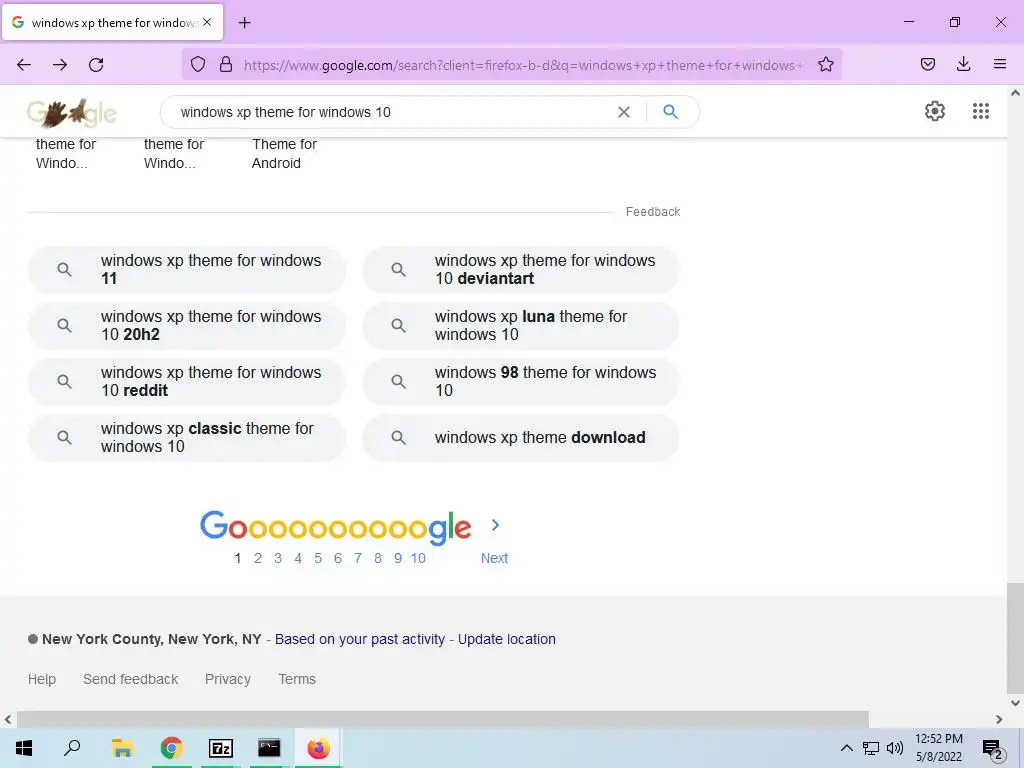This screenshot has height=768, width=1024.
Task: Open a new browser tab
Action: pos(244,23)
